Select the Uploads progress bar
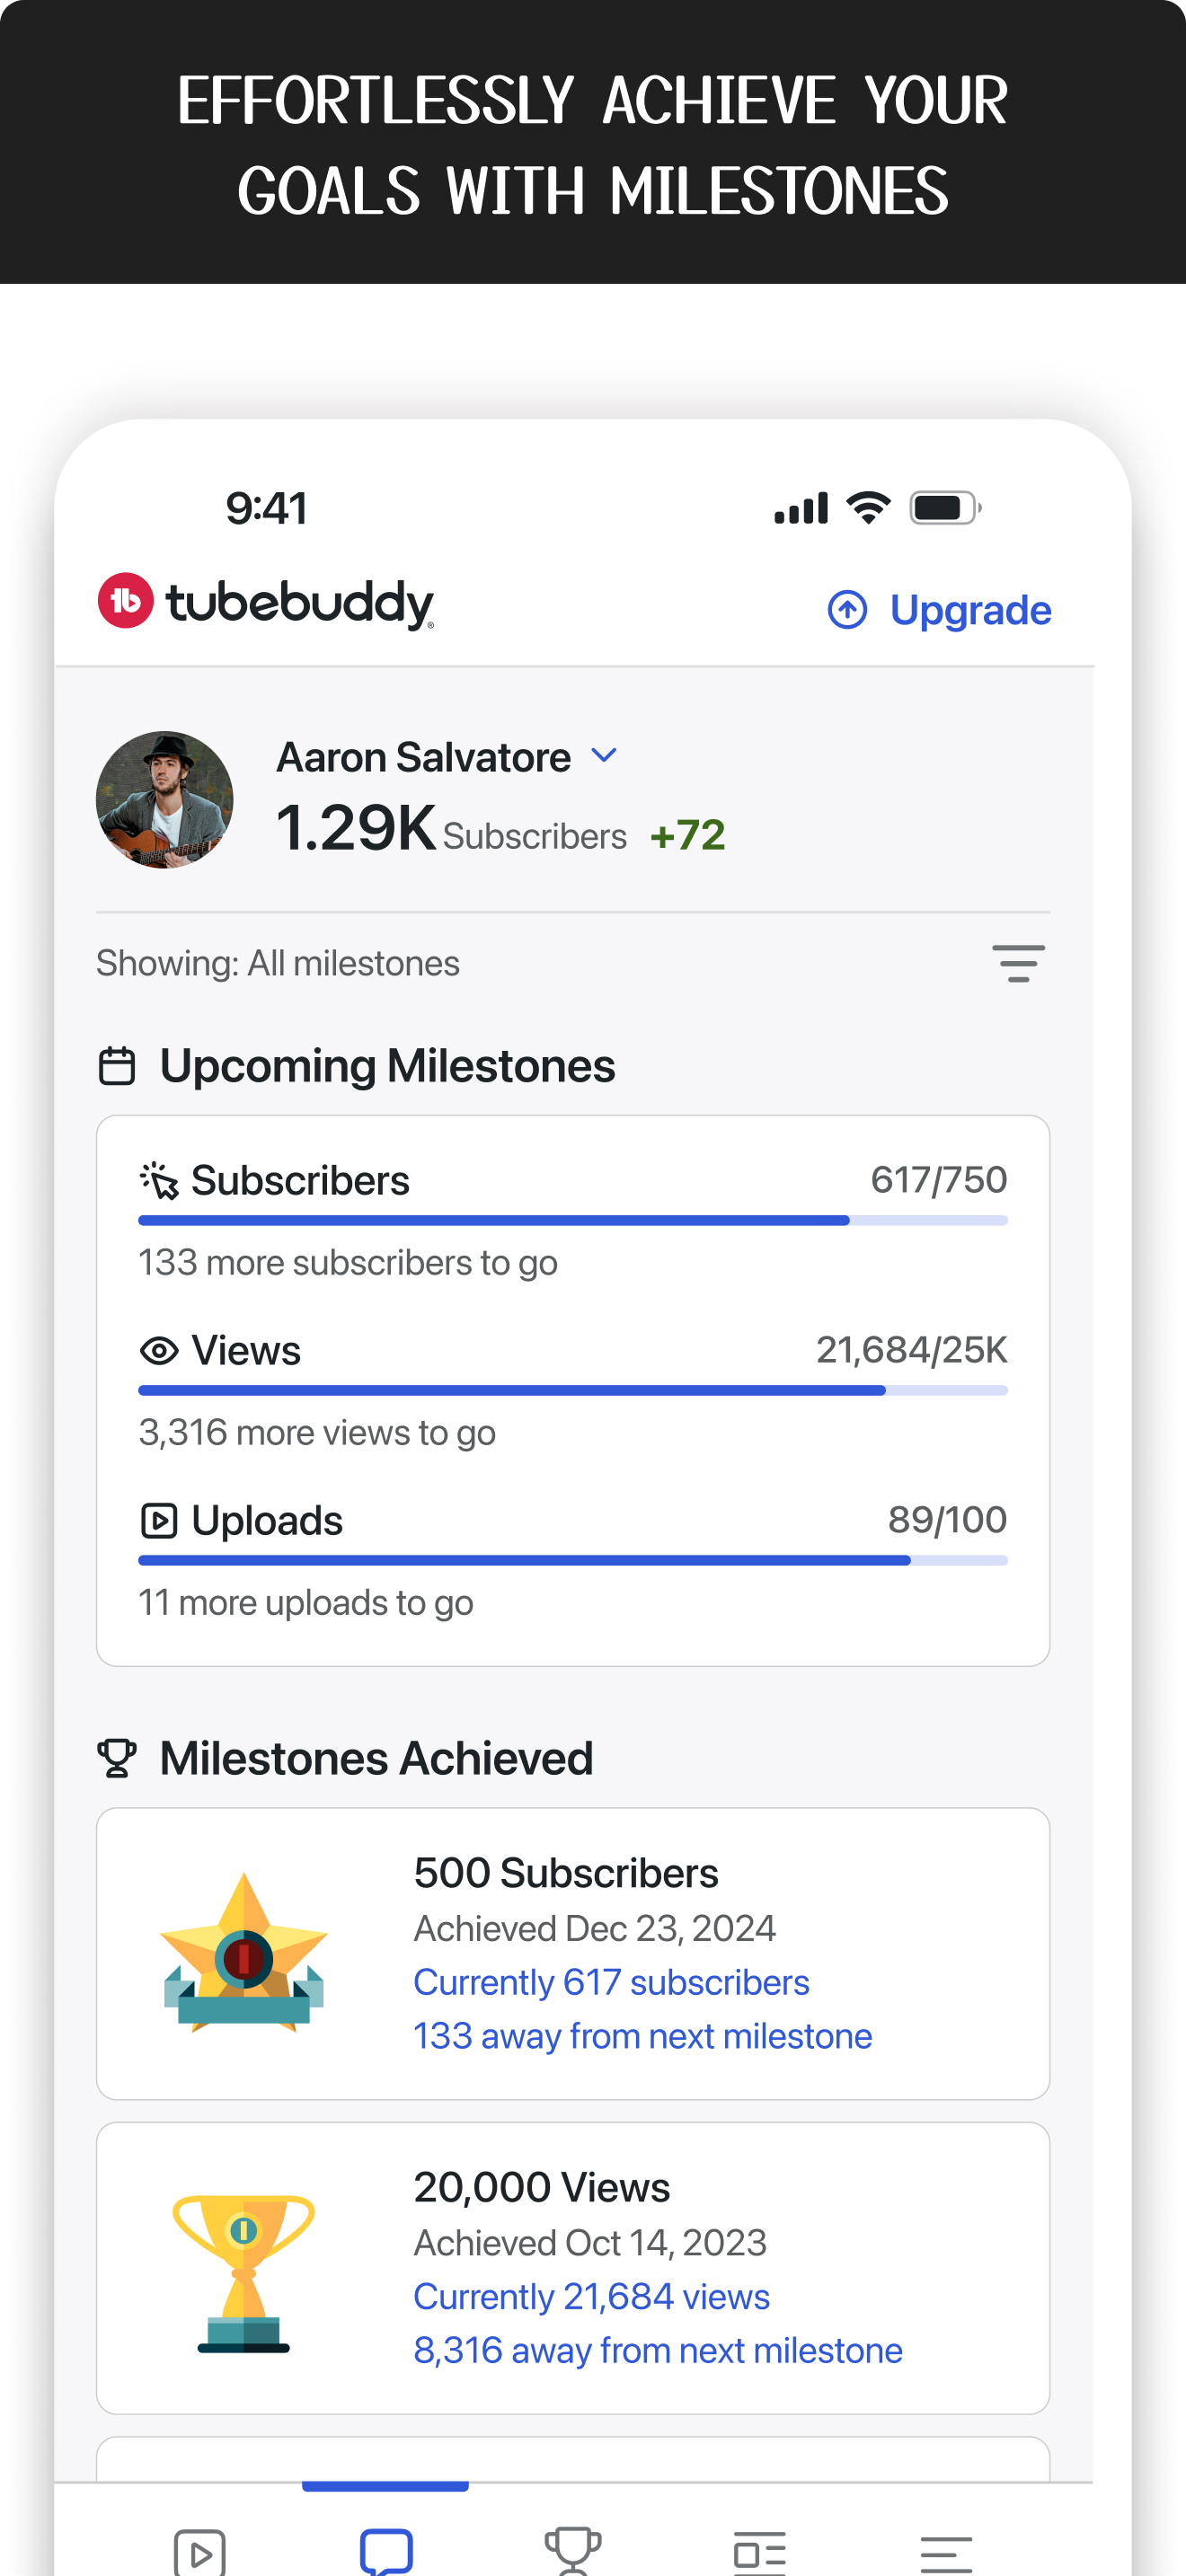Viewport: 1186px width, 2576px height. pyautogui.click(x=573, y=1561)
